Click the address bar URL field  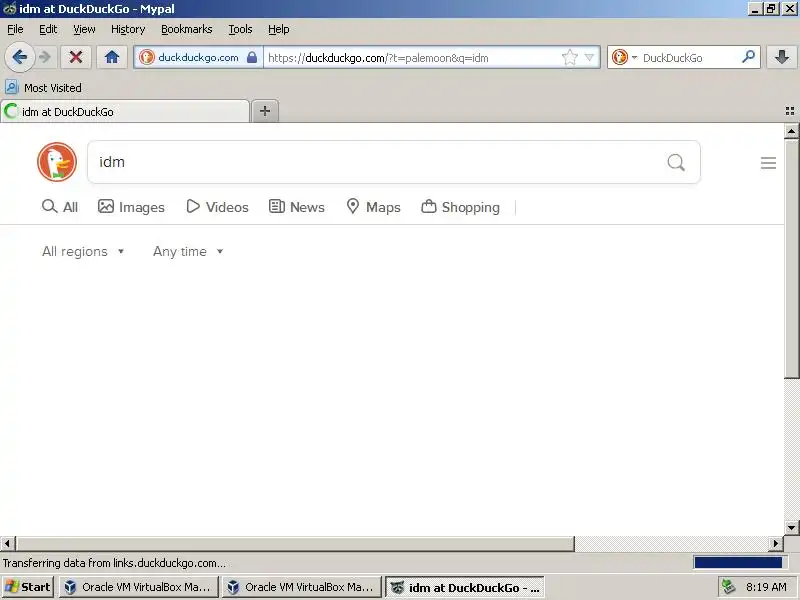(412, 57)
